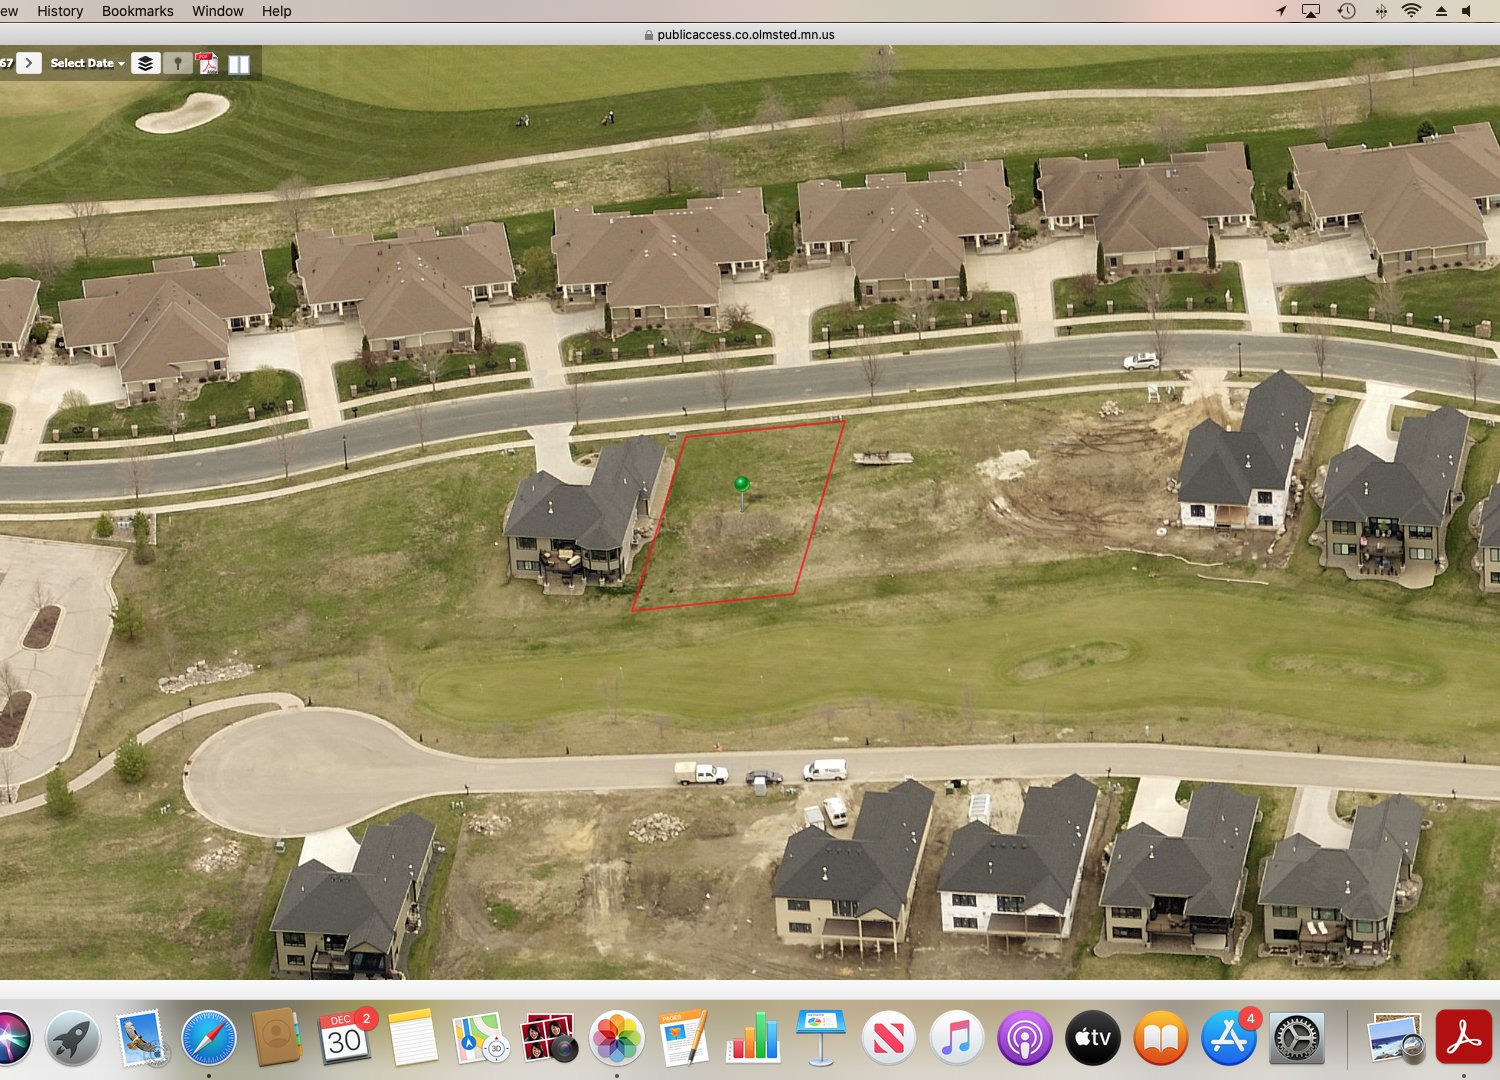Open Pages from the Dock
The width and height of the screenshot is (1500, 1080).
coord(685,1038)
